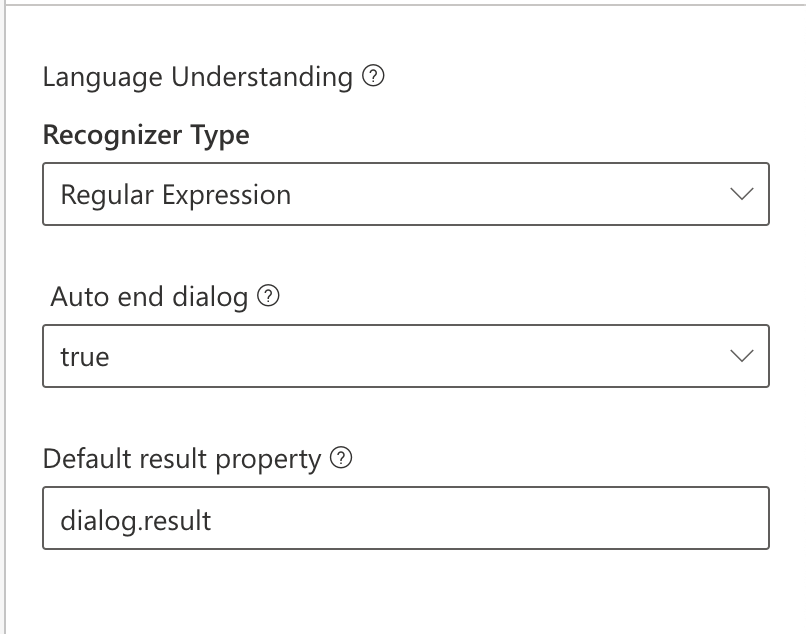Click the Auto end dialog help icon

pyautogui.click(x=267, y=296)
